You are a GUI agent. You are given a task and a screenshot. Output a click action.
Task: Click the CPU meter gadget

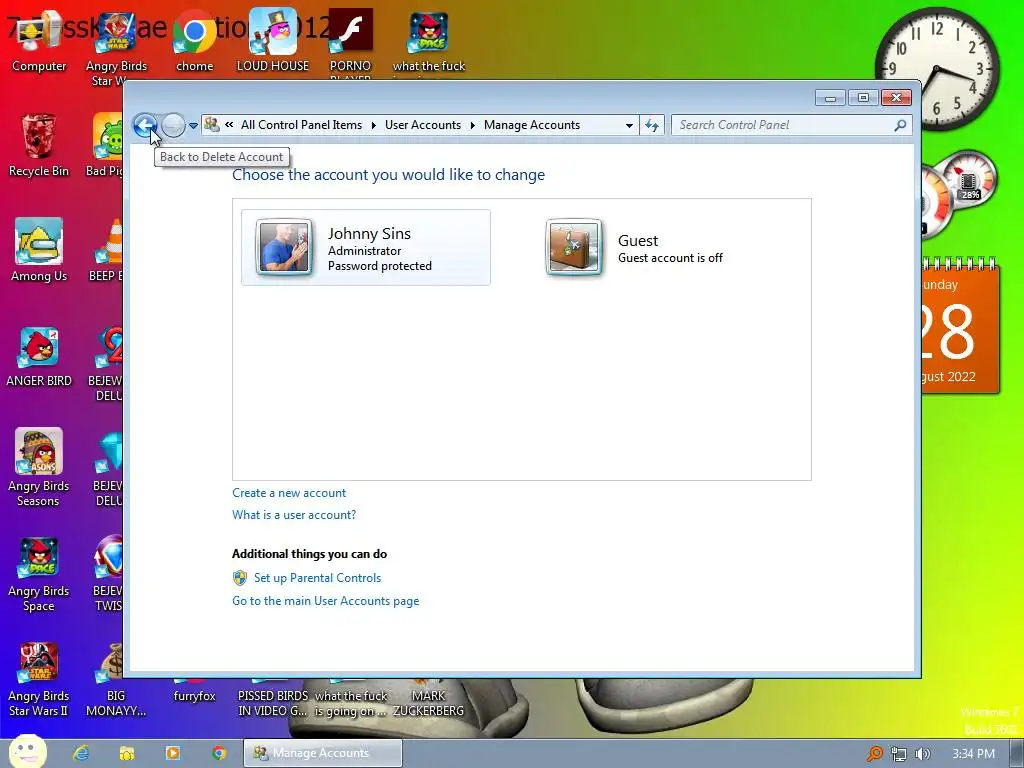[x=960, y=196]
